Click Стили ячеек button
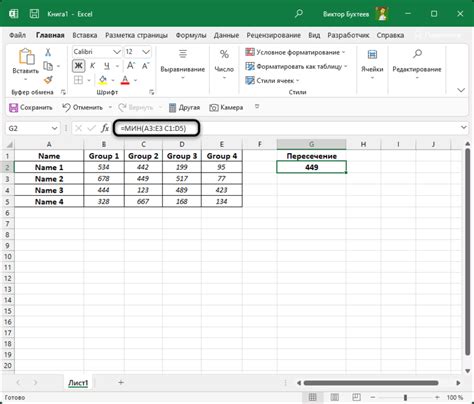This screenshot has height=404, width=474. click(272, 80)
